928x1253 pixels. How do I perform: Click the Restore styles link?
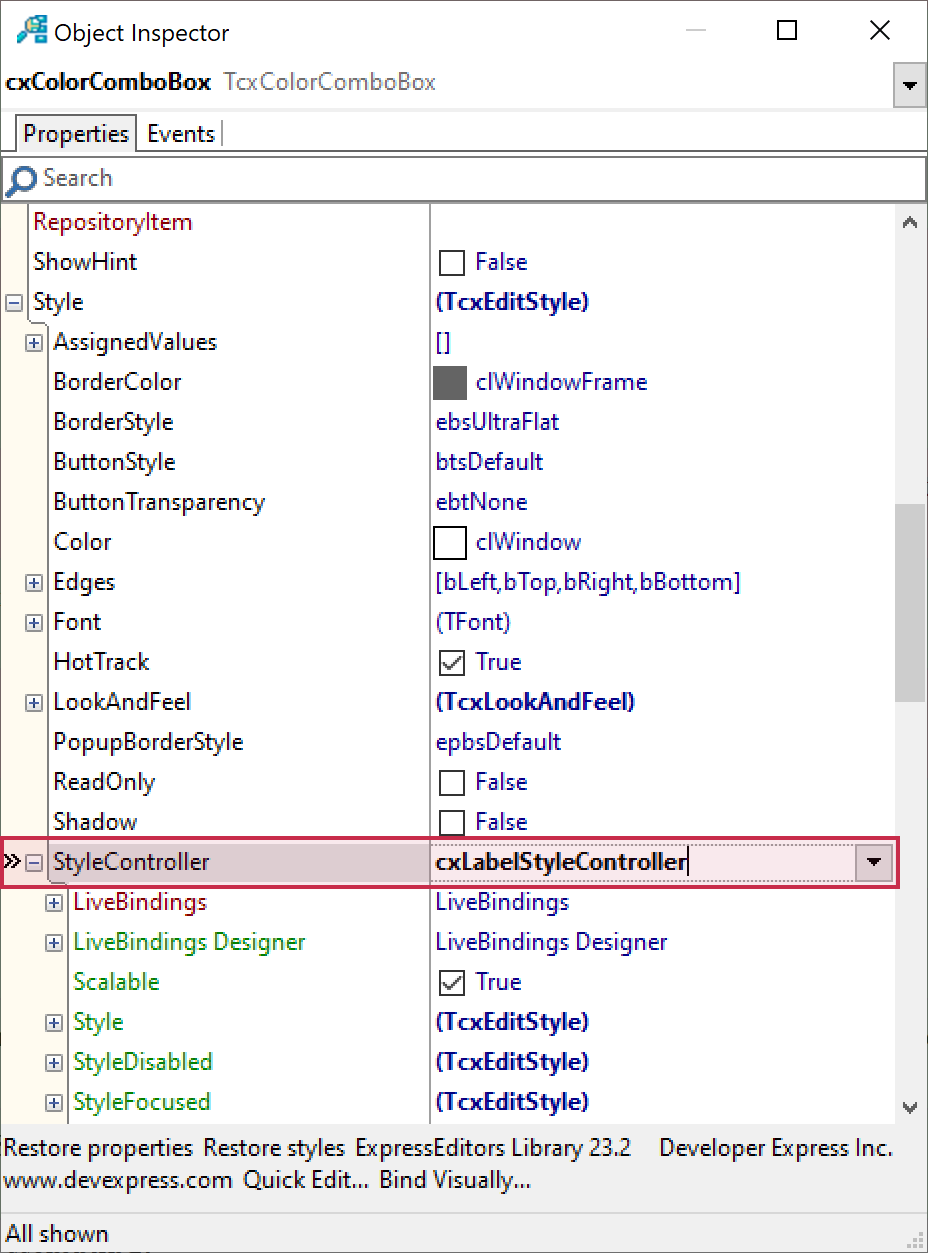pos(274,1148)
